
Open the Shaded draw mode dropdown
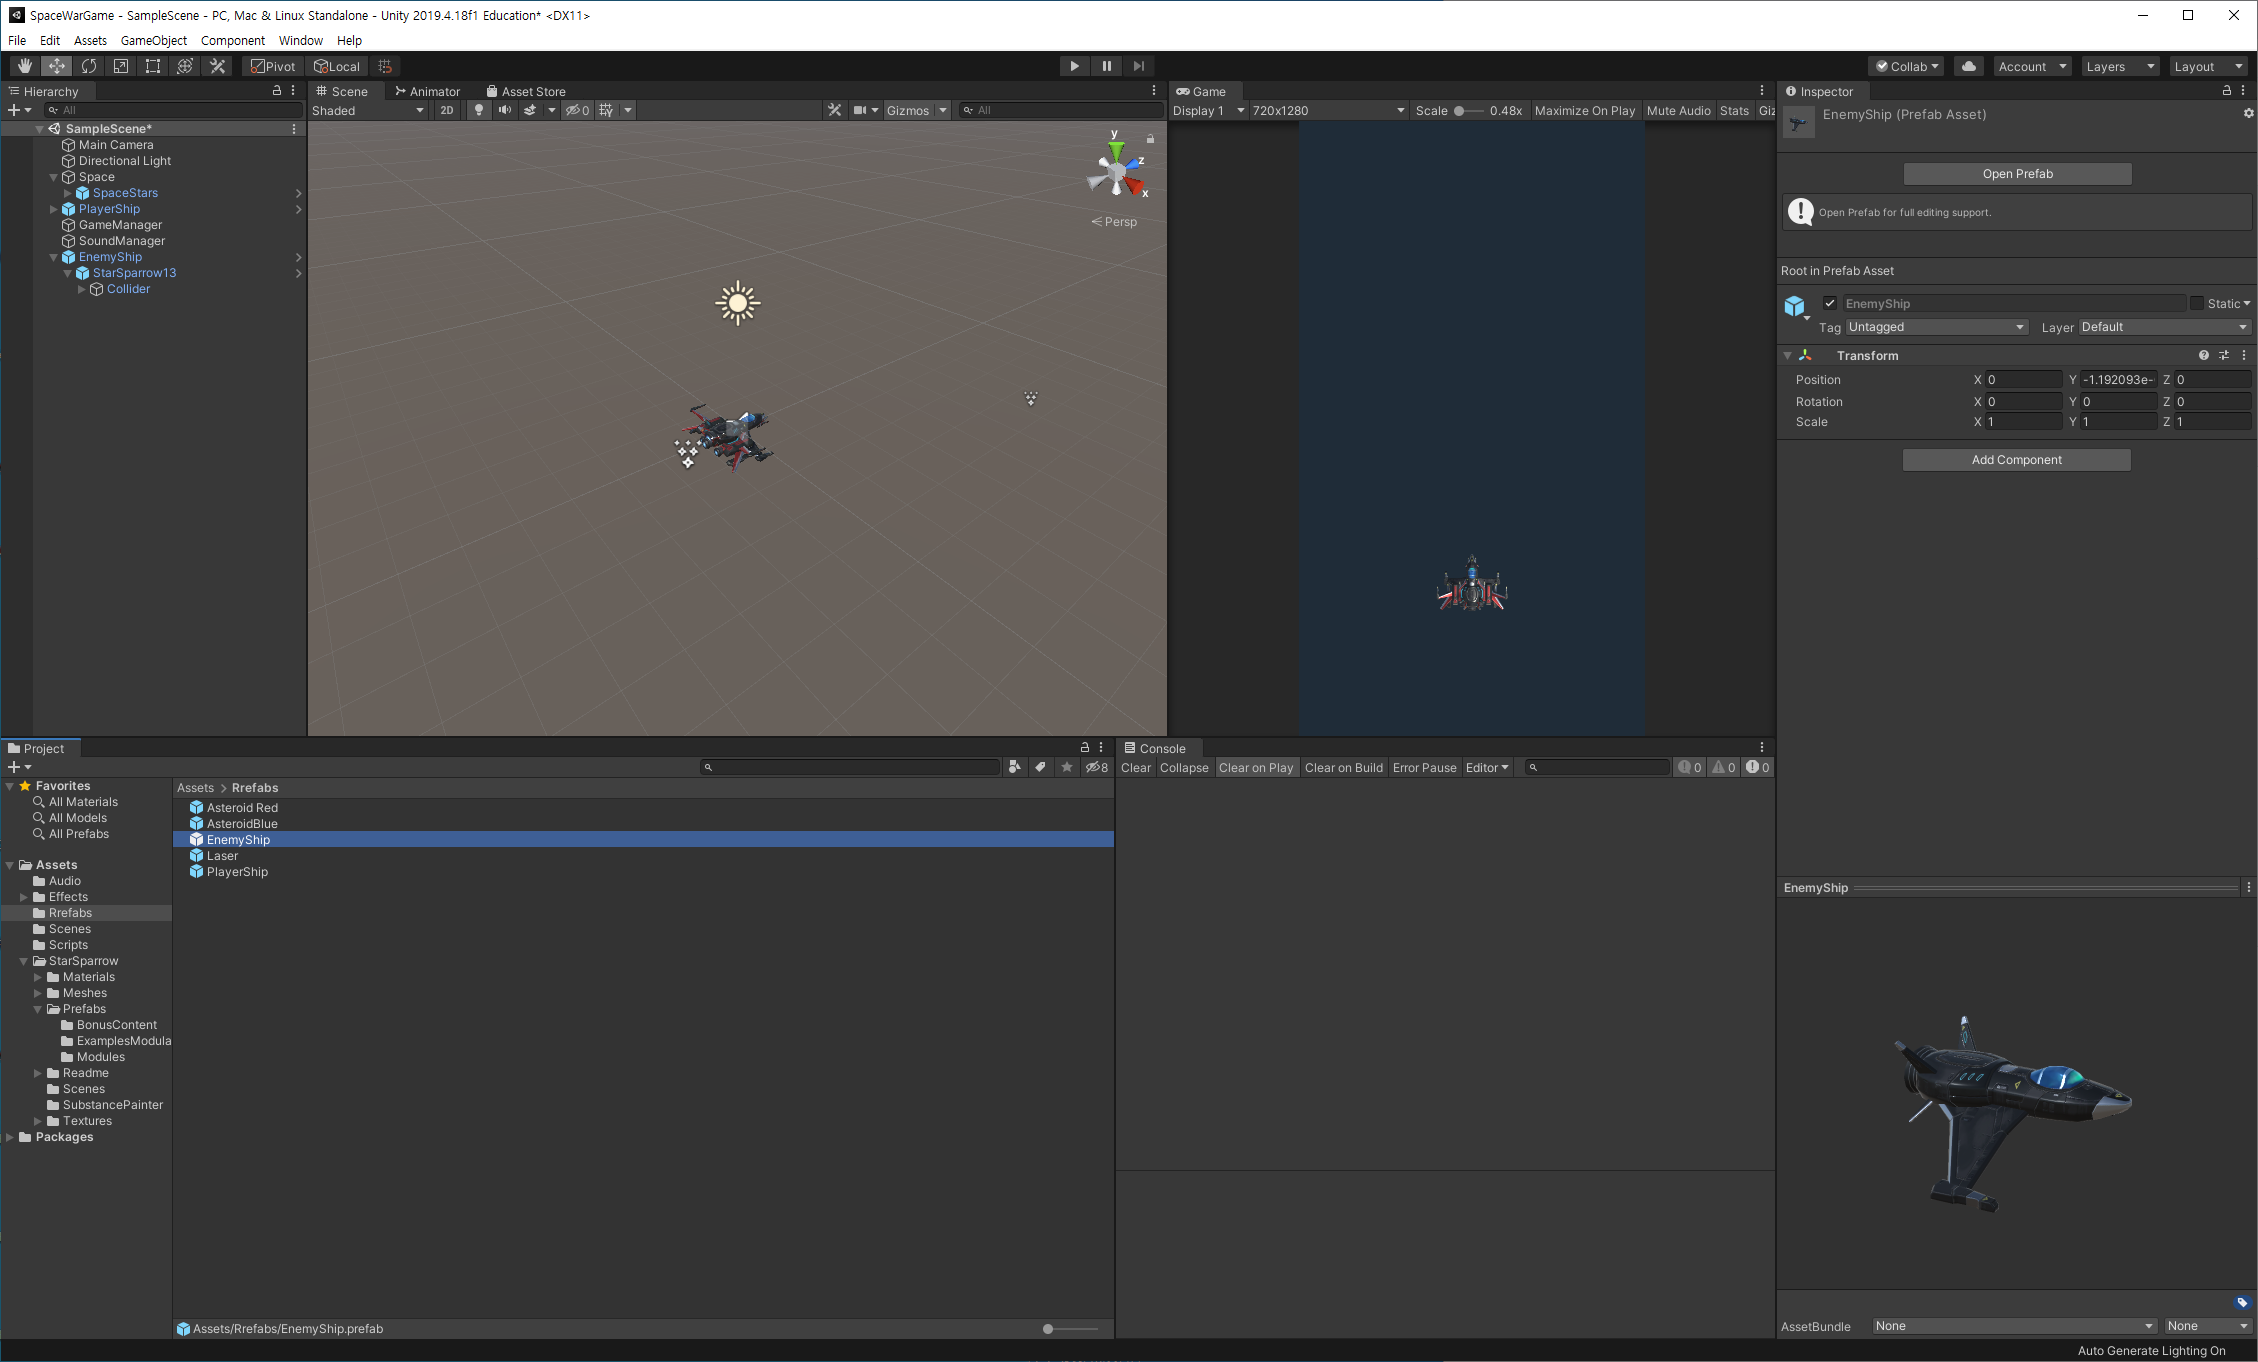367,110
